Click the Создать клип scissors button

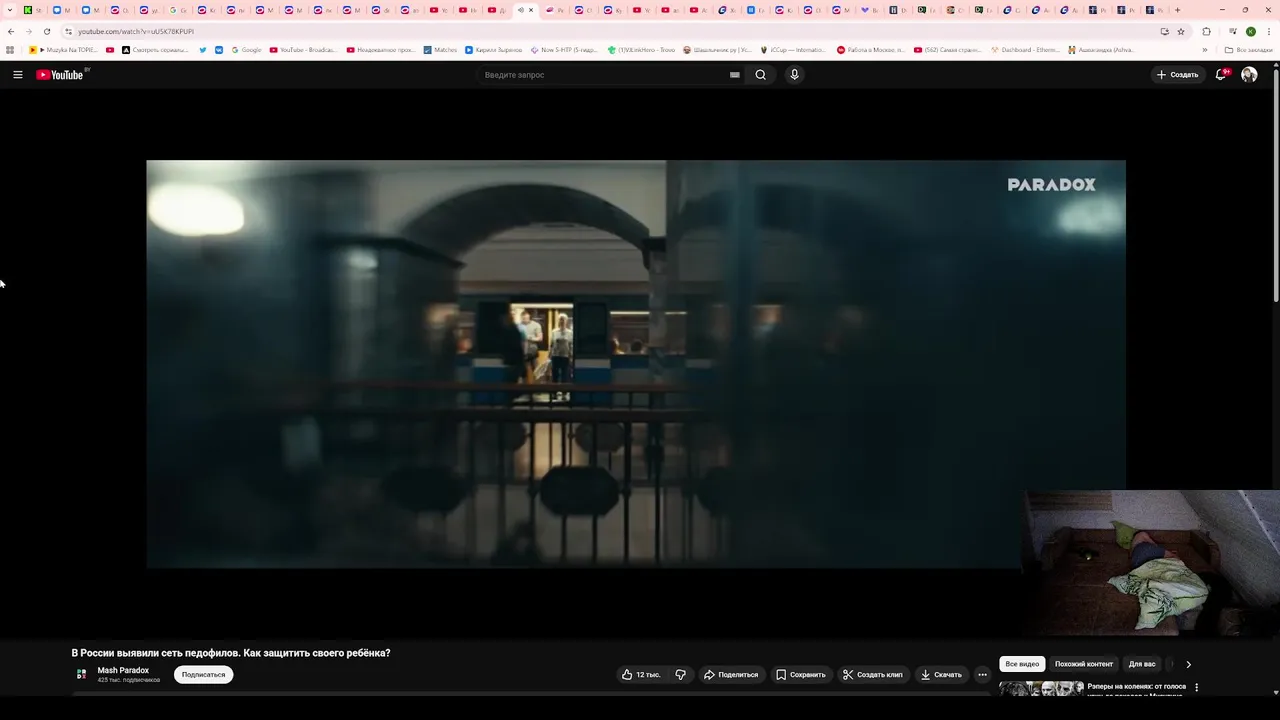873,675
